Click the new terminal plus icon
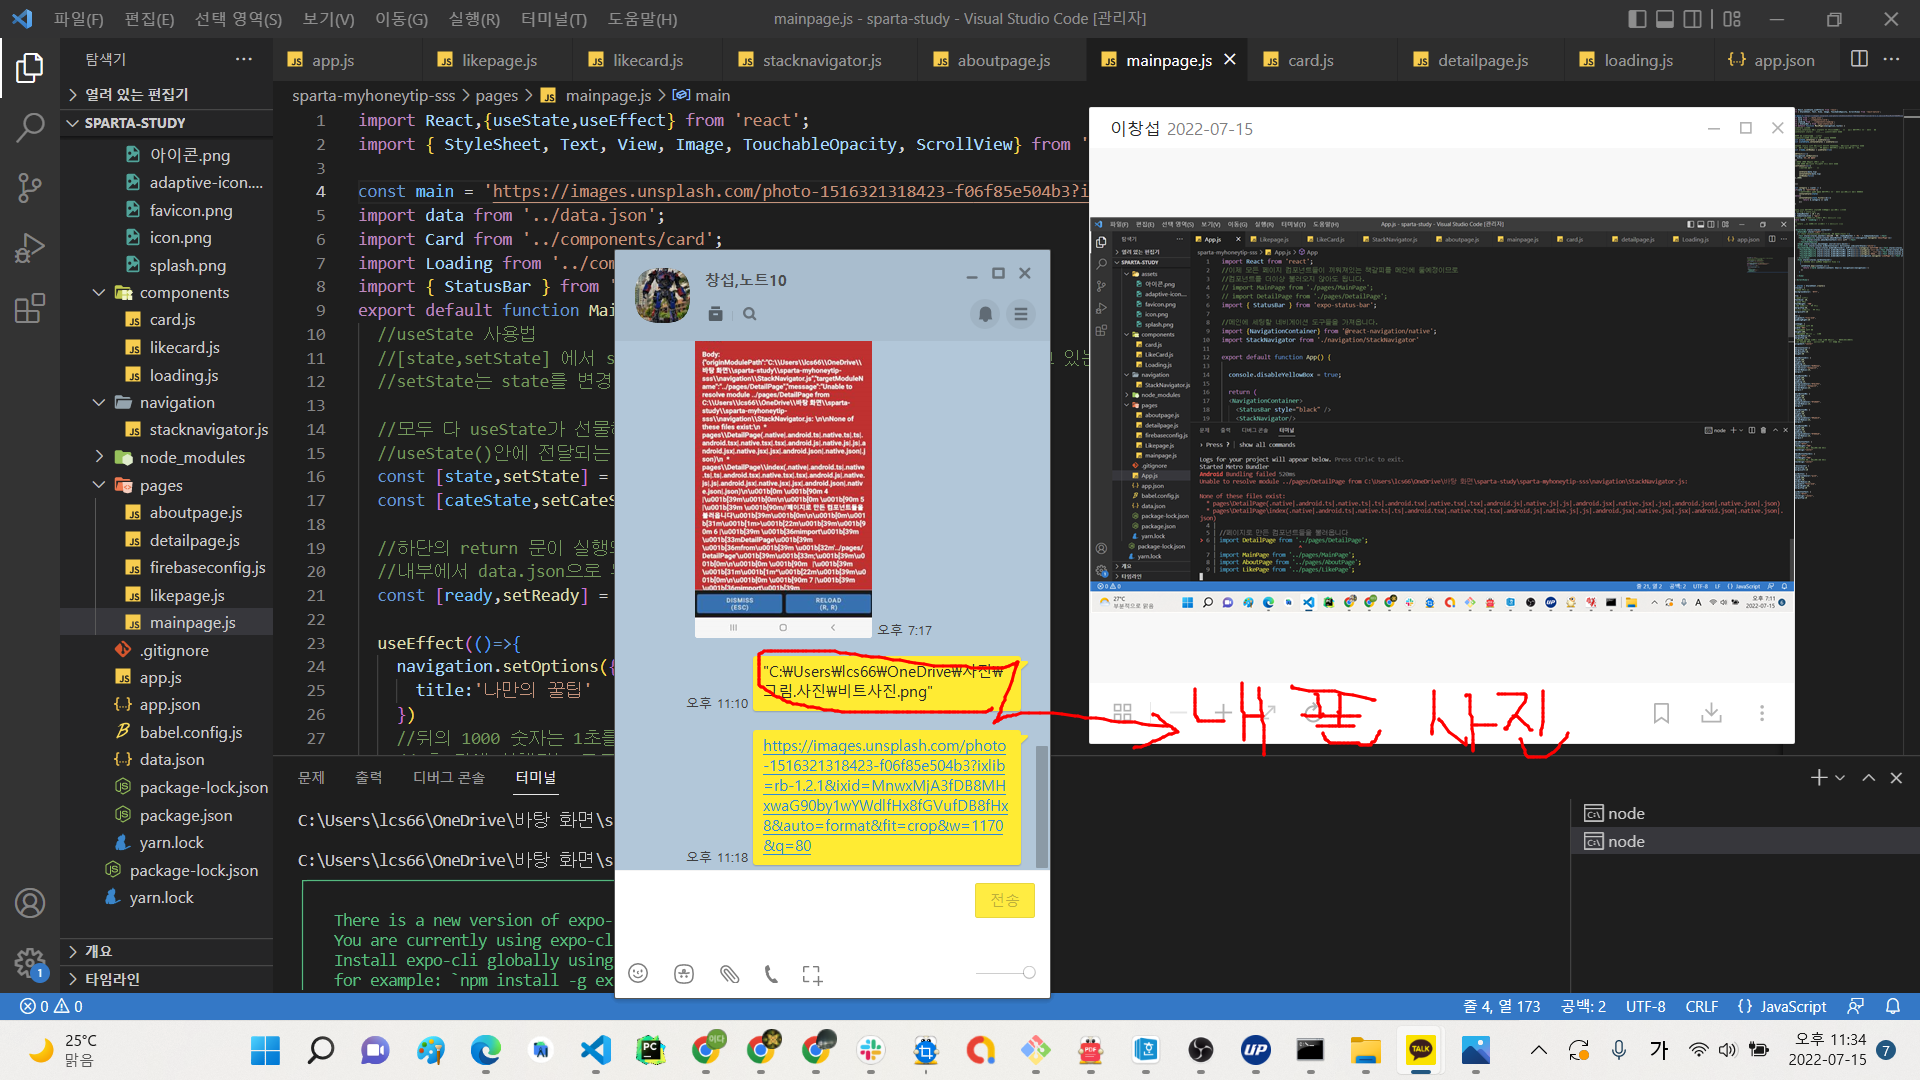This screenshot has width=1920, height=1080. [x=1818, y=778]
